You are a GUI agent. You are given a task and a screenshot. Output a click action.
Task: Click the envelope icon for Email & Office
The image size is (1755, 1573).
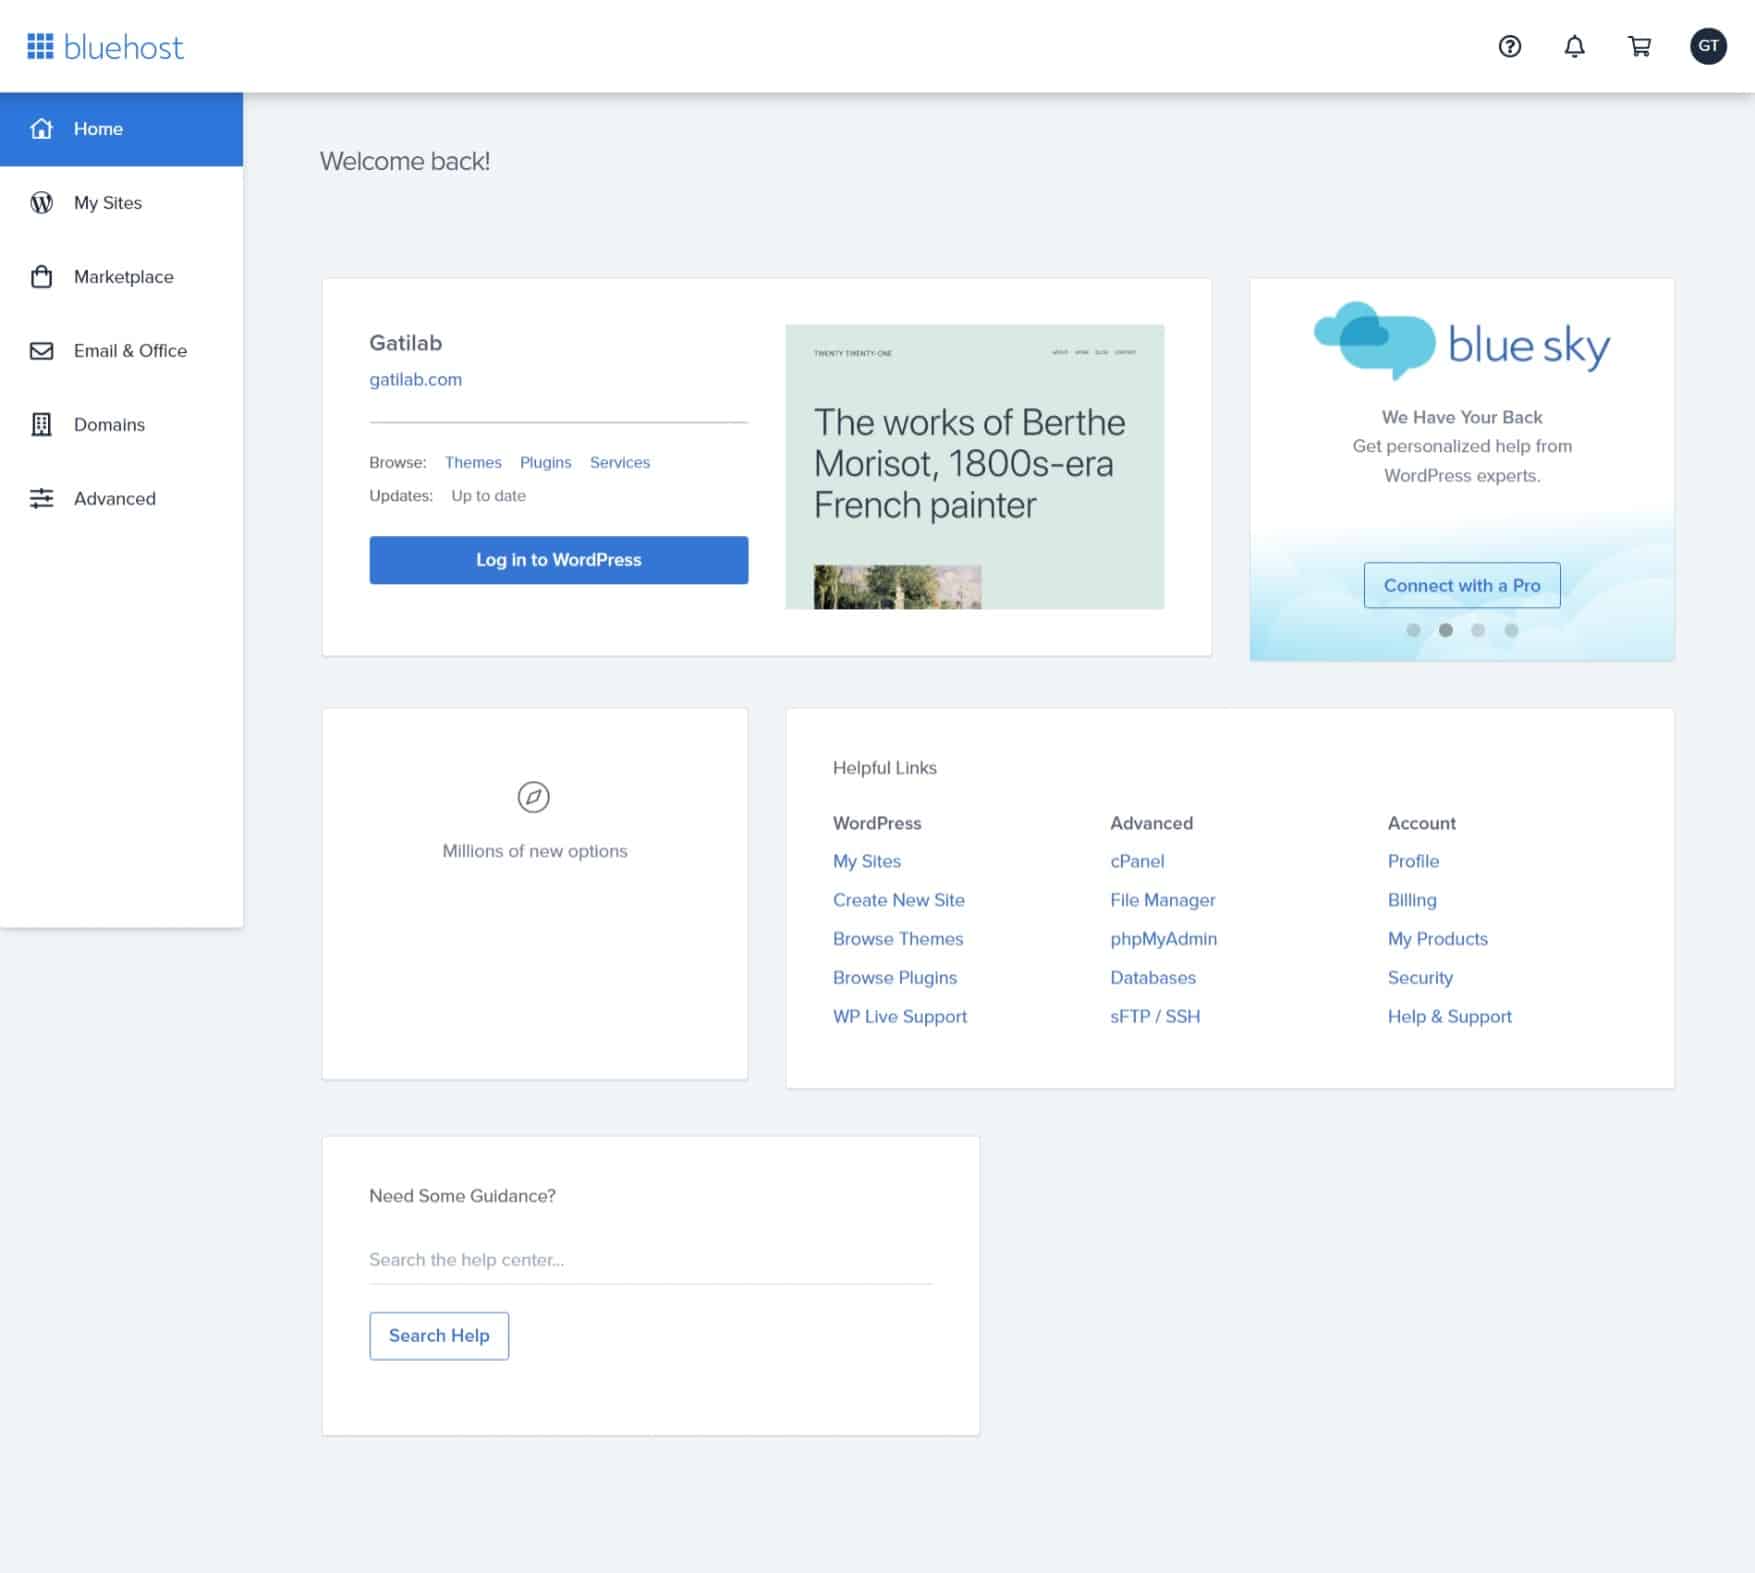click(41, 350)
